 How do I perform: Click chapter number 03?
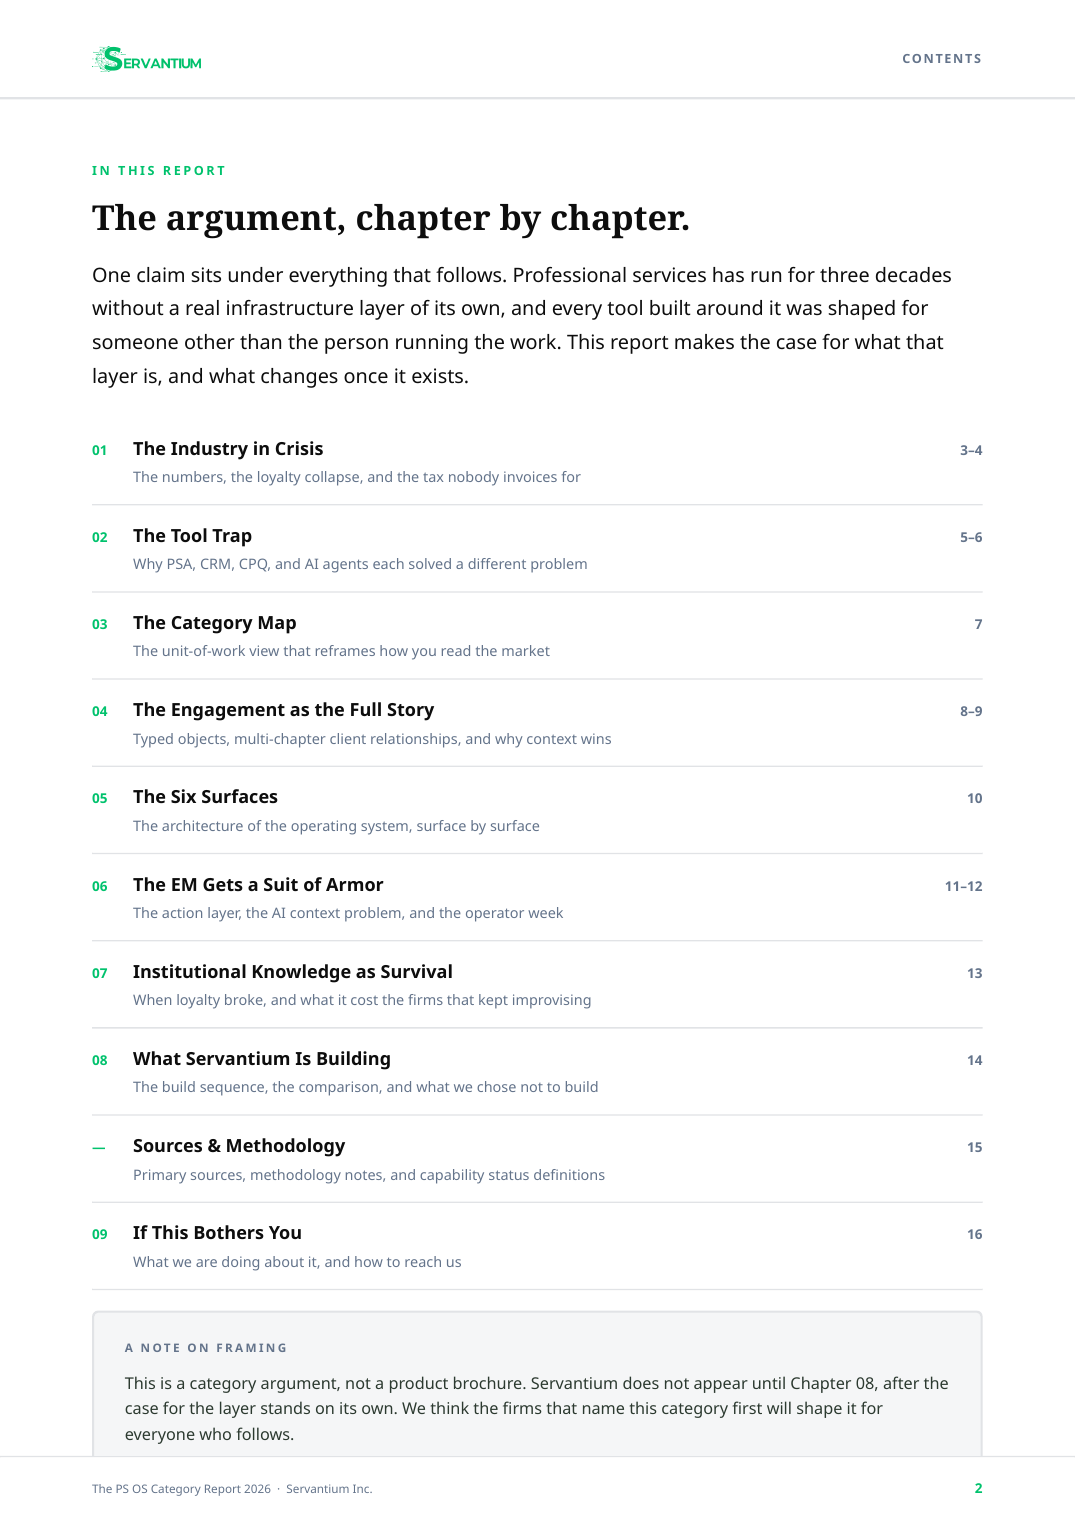[x=100, y=625]
